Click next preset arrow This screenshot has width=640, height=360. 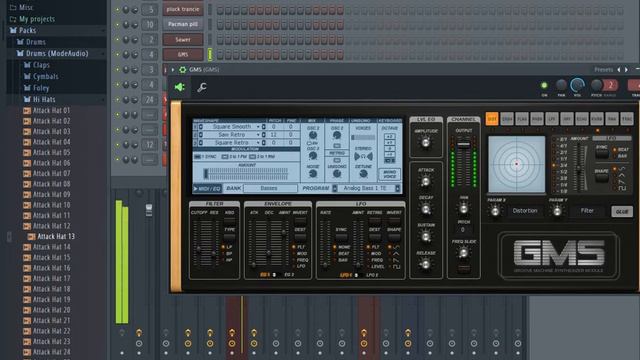626,70
